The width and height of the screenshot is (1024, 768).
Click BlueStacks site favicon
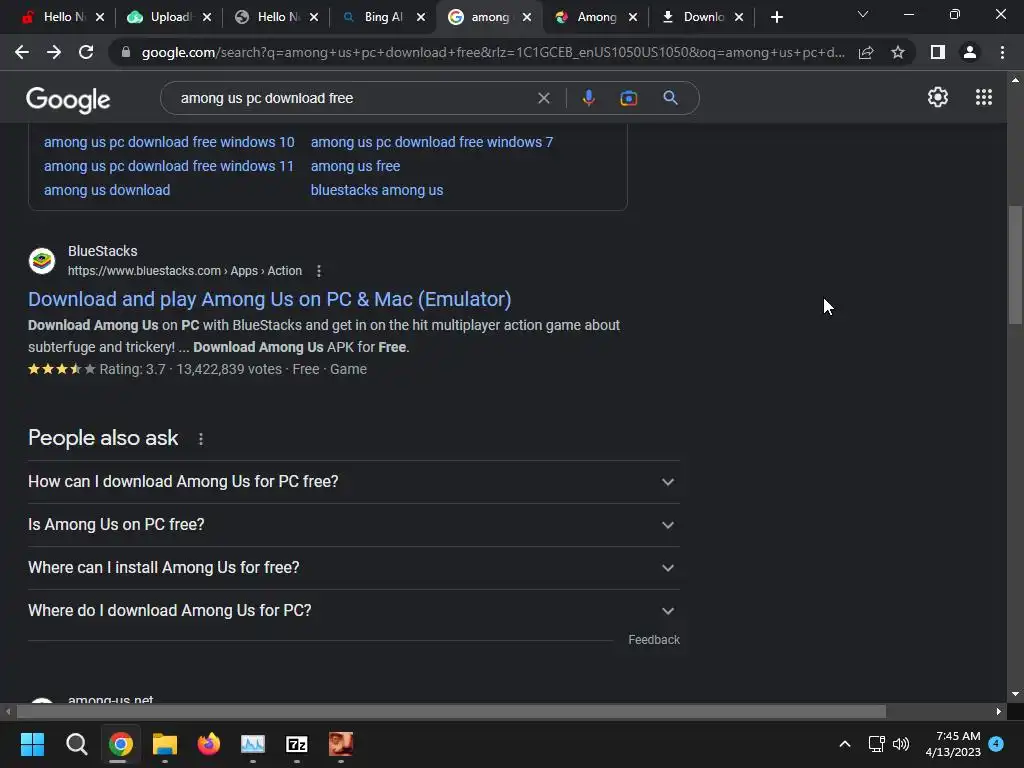[x=42, y=261]
